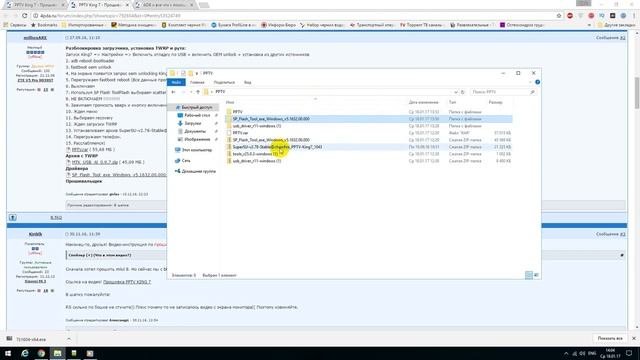Select the PPTV.rar file

coord(369,133)
